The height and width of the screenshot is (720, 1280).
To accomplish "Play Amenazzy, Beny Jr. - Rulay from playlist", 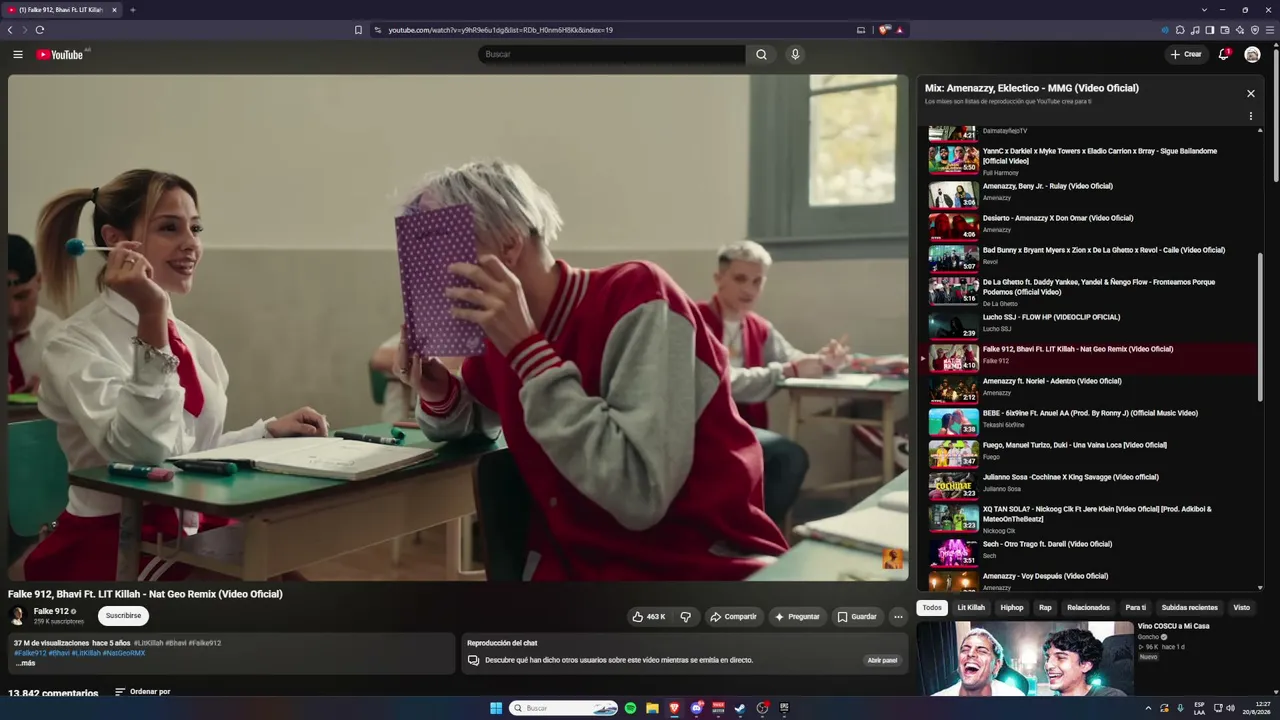I will tap(1090, 192).
